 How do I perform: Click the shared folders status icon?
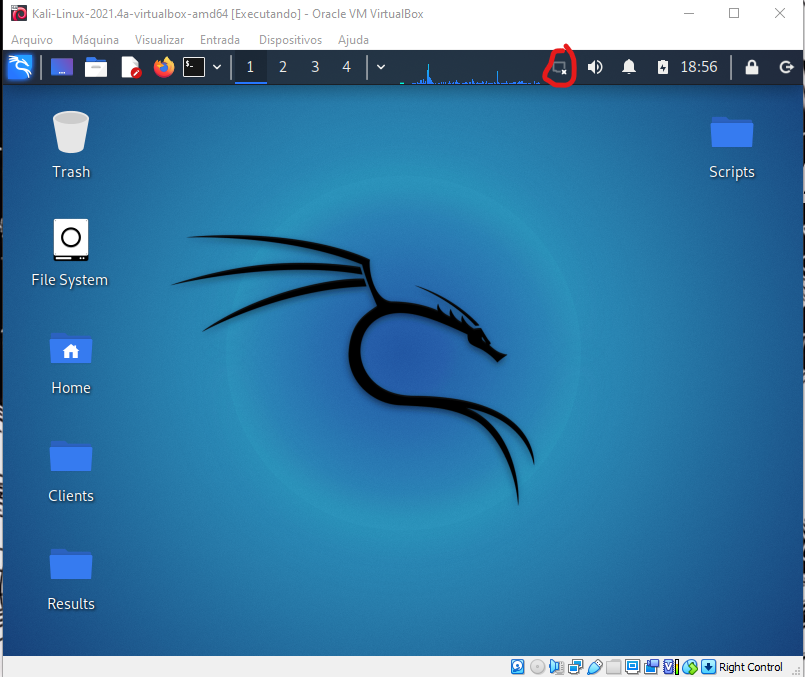[614, 667]
